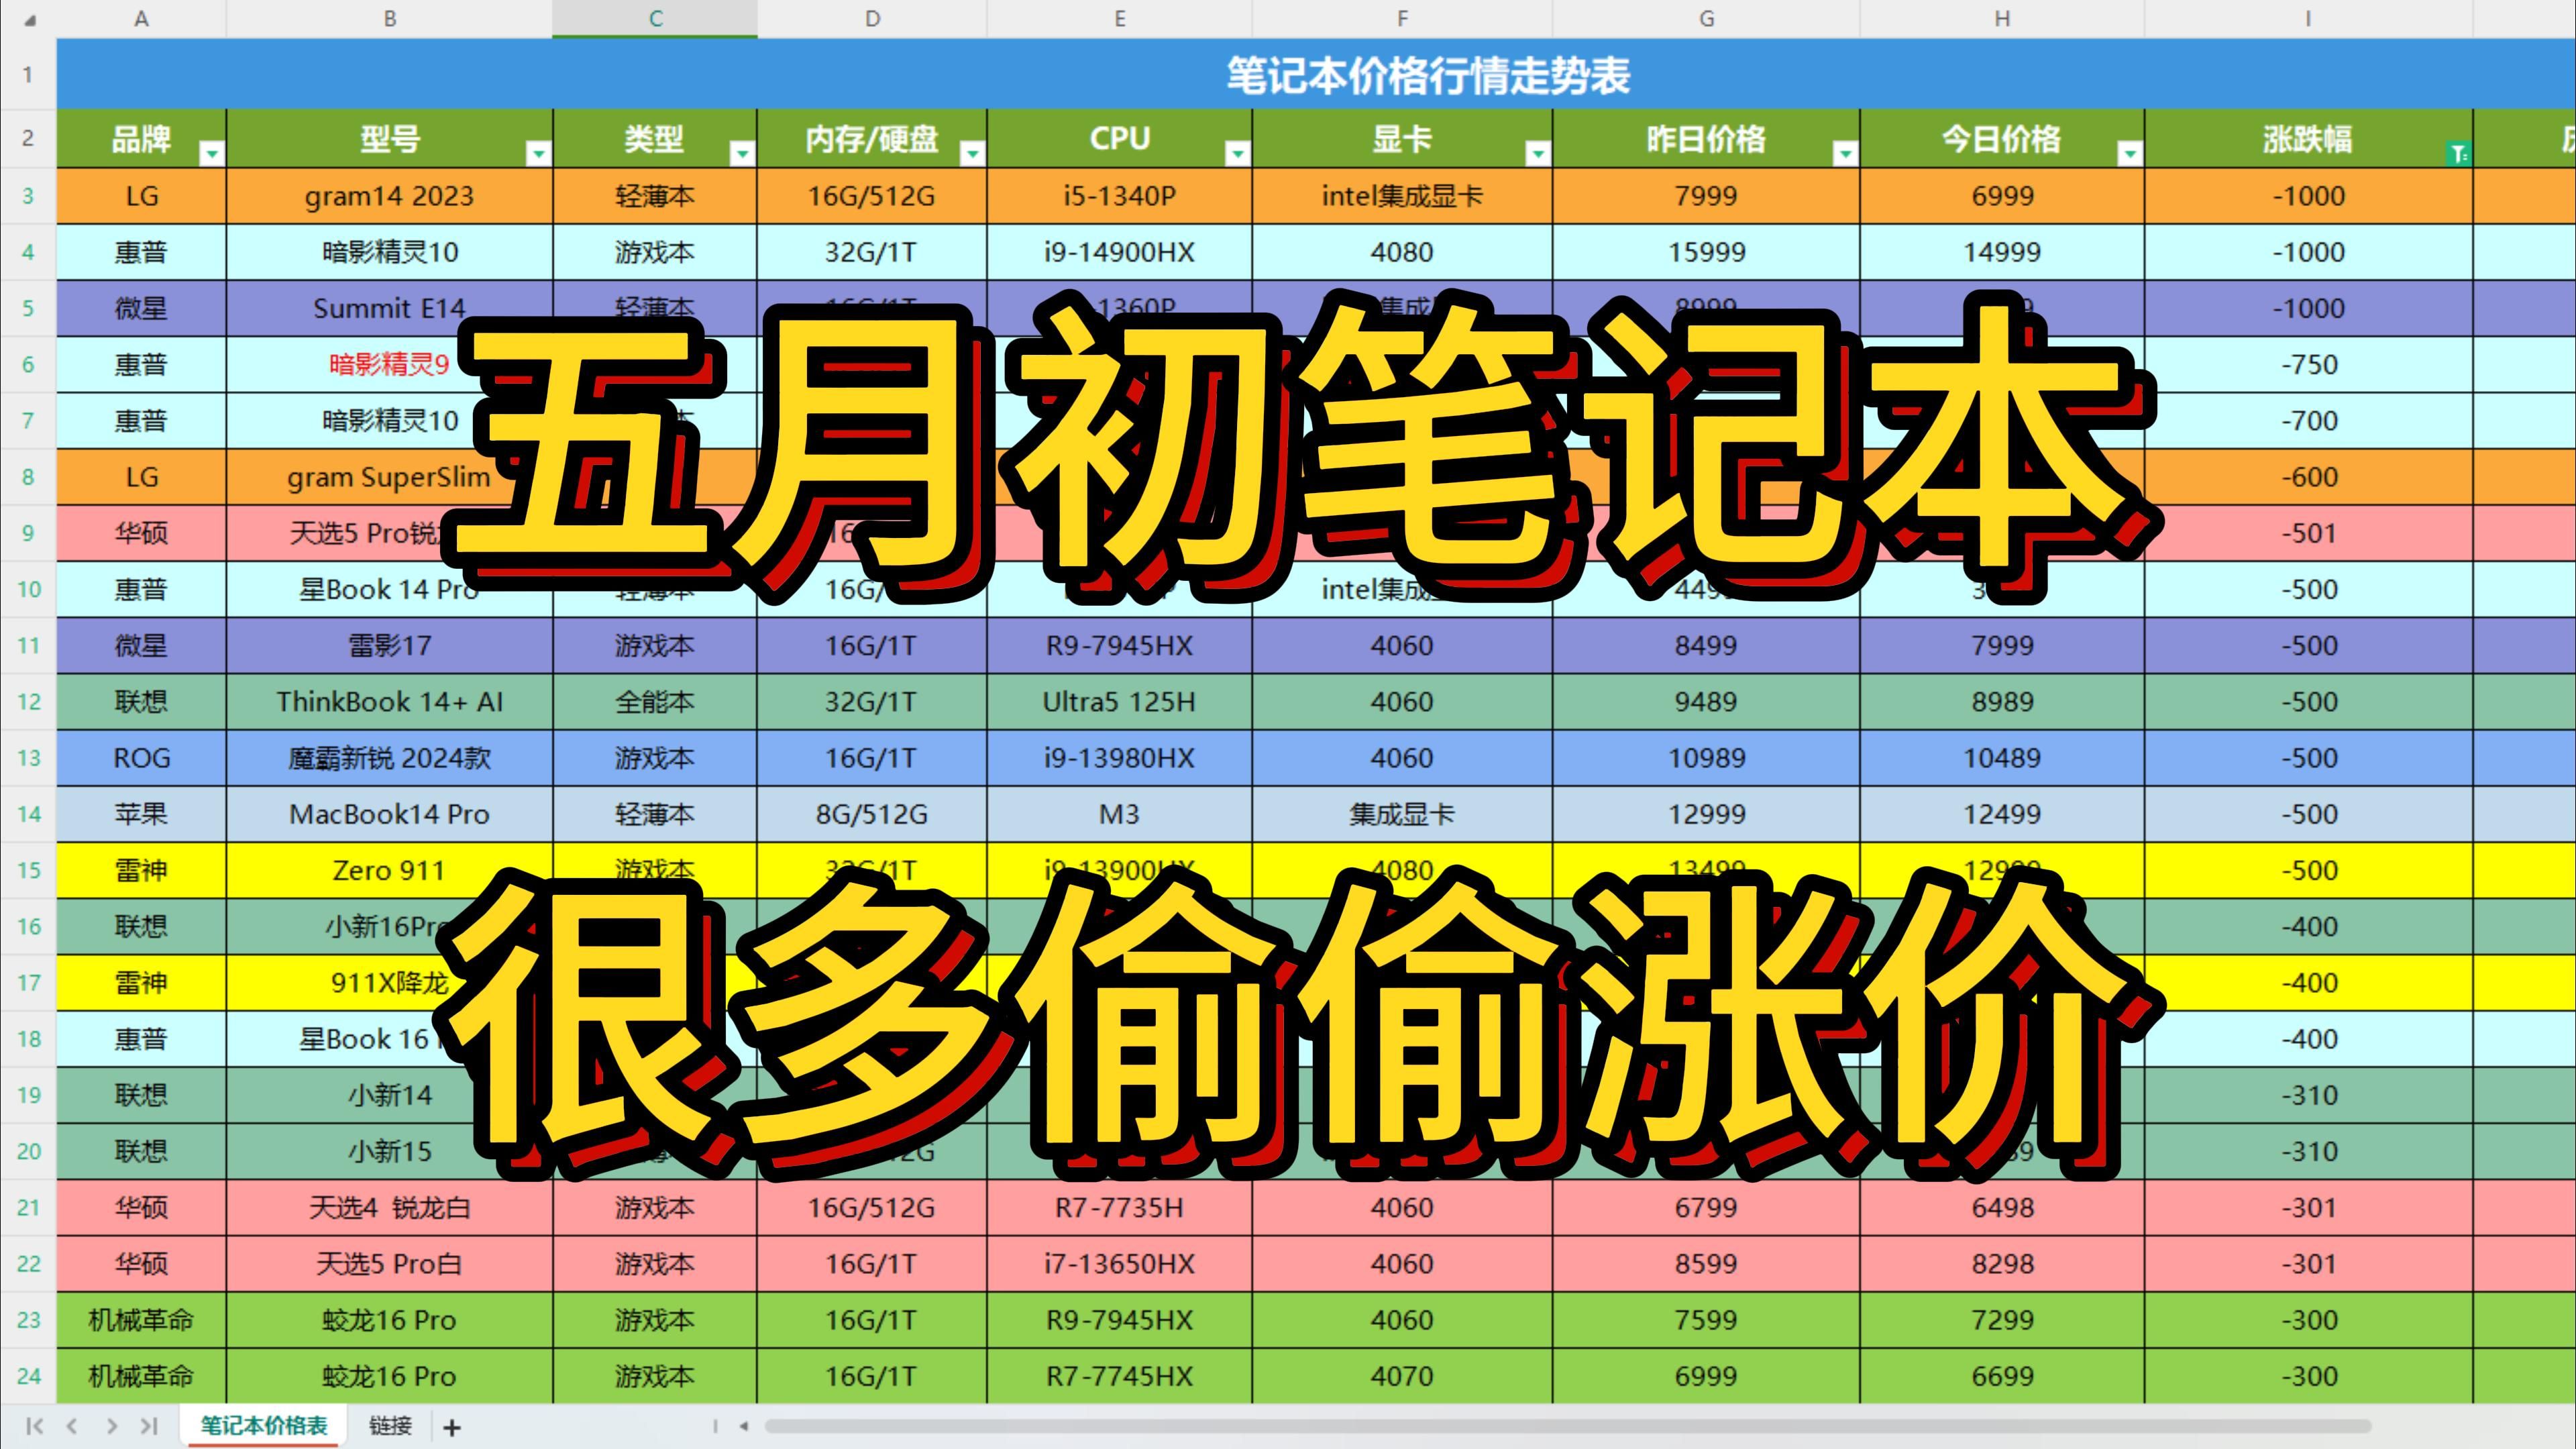Click cell Zero 911
Screen dimensions: 2576x1449
click(389, 870)
